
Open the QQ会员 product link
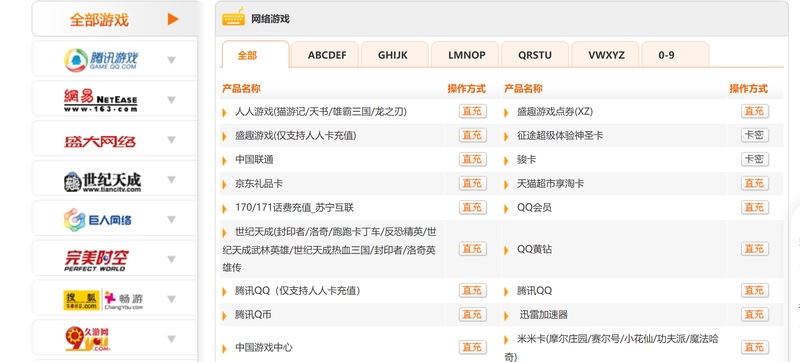click(534, 208)
